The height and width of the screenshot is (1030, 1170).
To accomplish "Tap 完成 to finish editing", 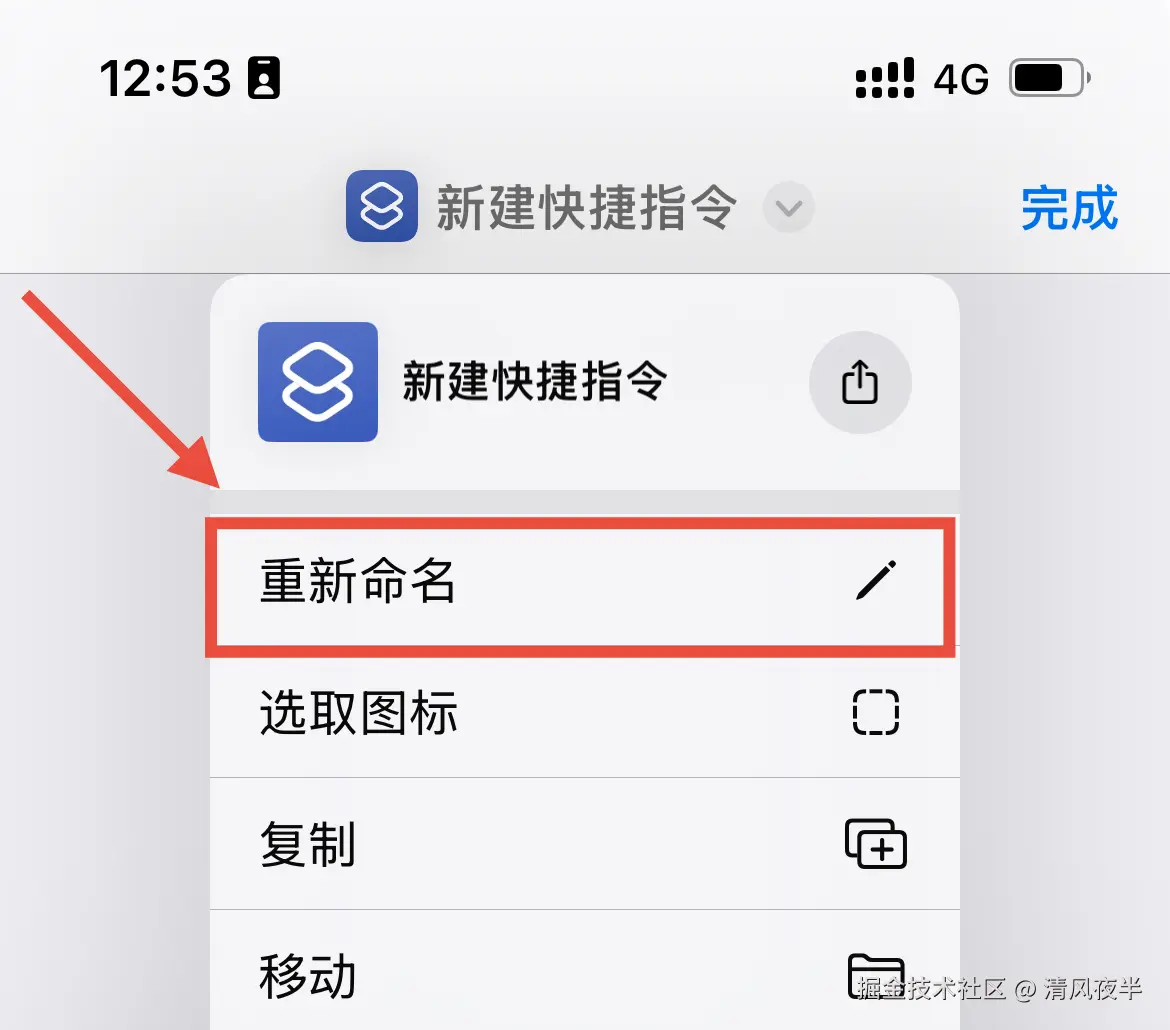I will point(1069,207).
